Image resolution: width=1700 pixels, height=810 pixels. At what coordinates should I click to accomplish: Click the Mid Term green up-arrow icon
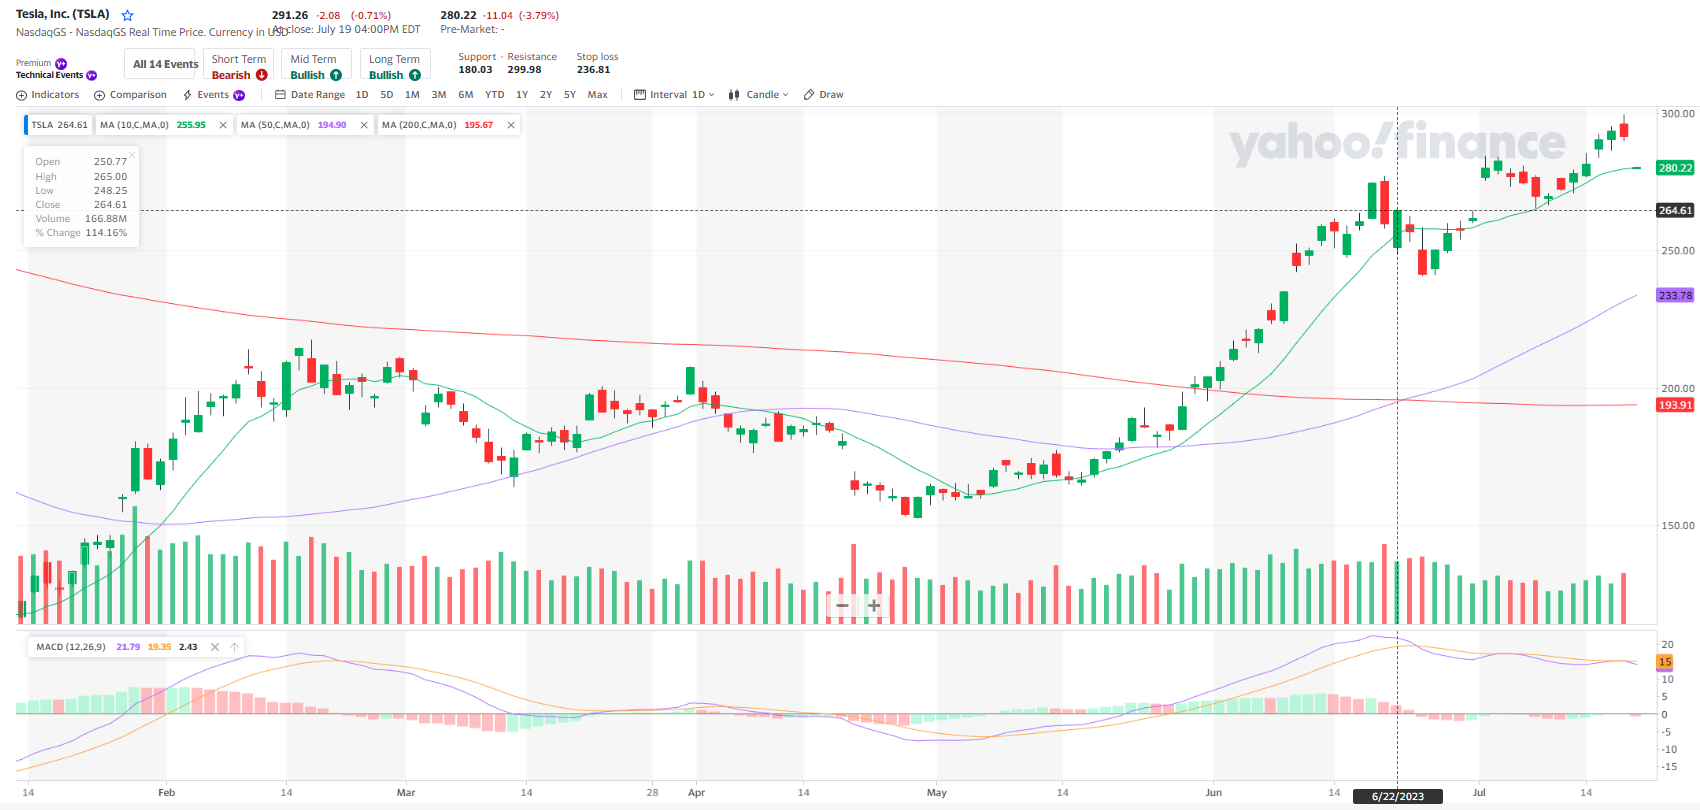point(336,75)
